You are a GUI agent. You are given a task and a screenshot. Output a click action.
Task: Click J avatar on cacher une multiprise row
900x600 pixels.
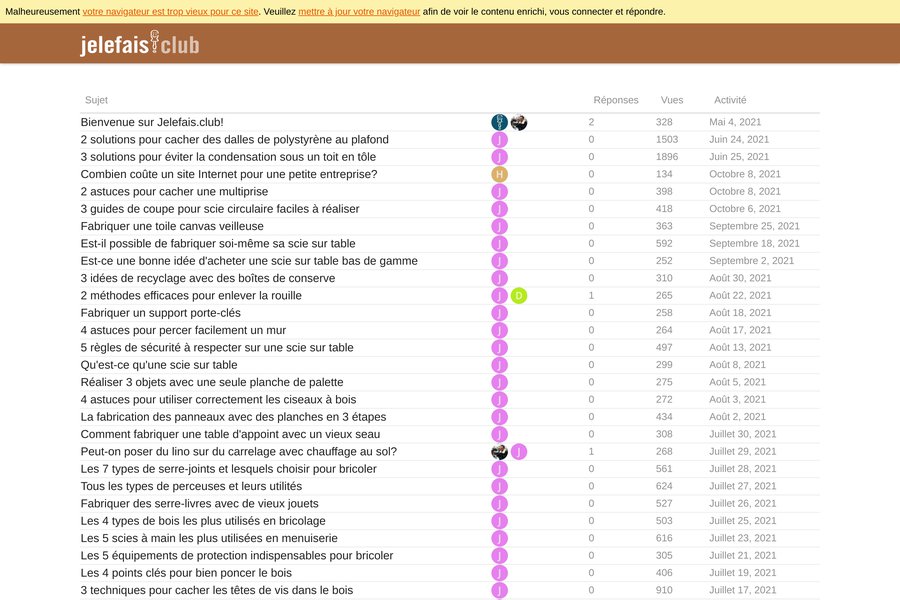(x=499, y=192)
